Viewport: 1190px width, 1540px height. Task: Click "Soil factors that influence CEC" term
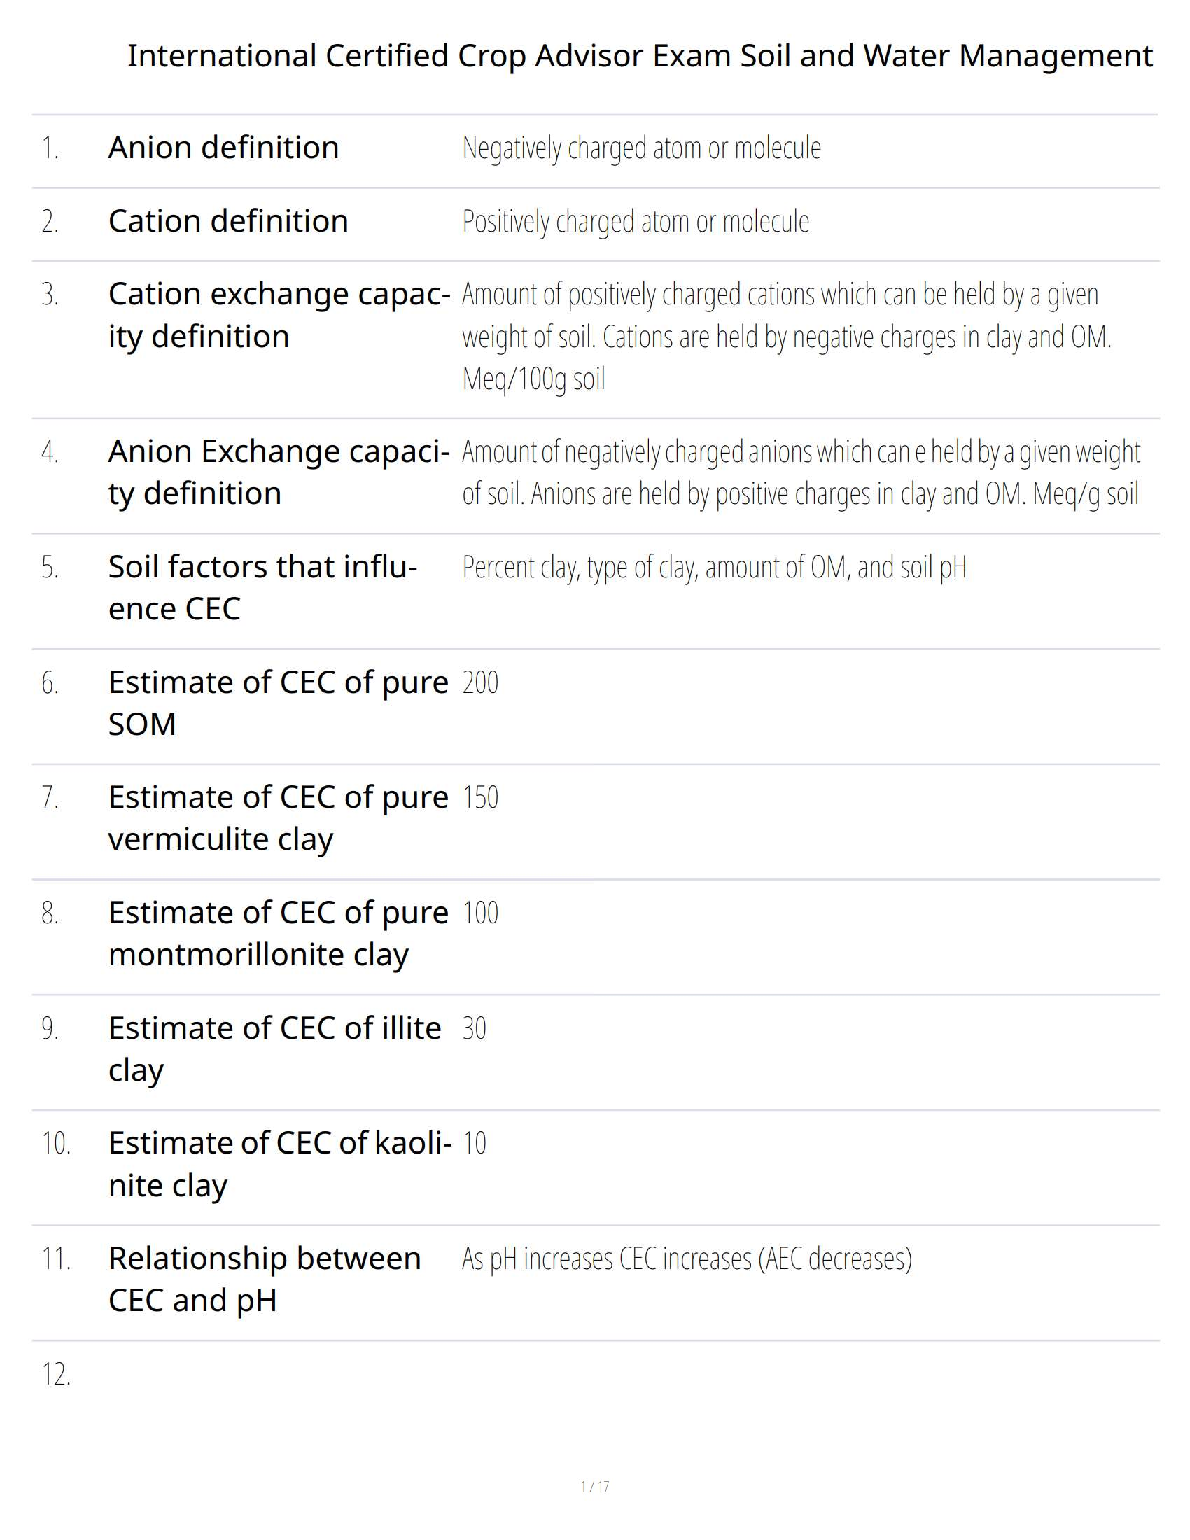262,587
